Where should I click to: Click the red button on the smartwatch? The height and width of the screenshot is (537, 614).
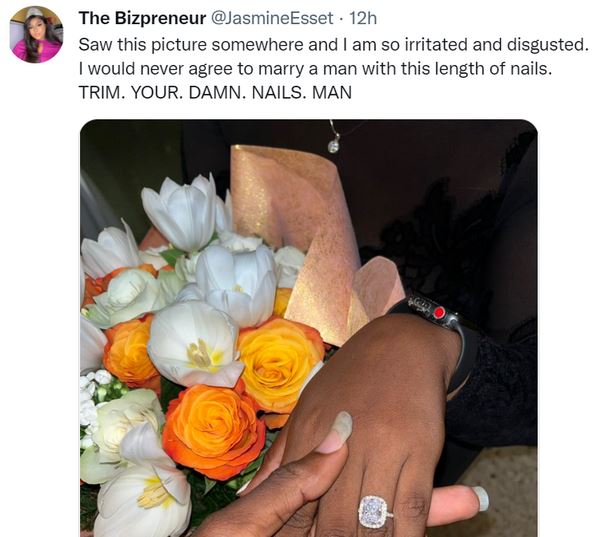pos(439,312)
